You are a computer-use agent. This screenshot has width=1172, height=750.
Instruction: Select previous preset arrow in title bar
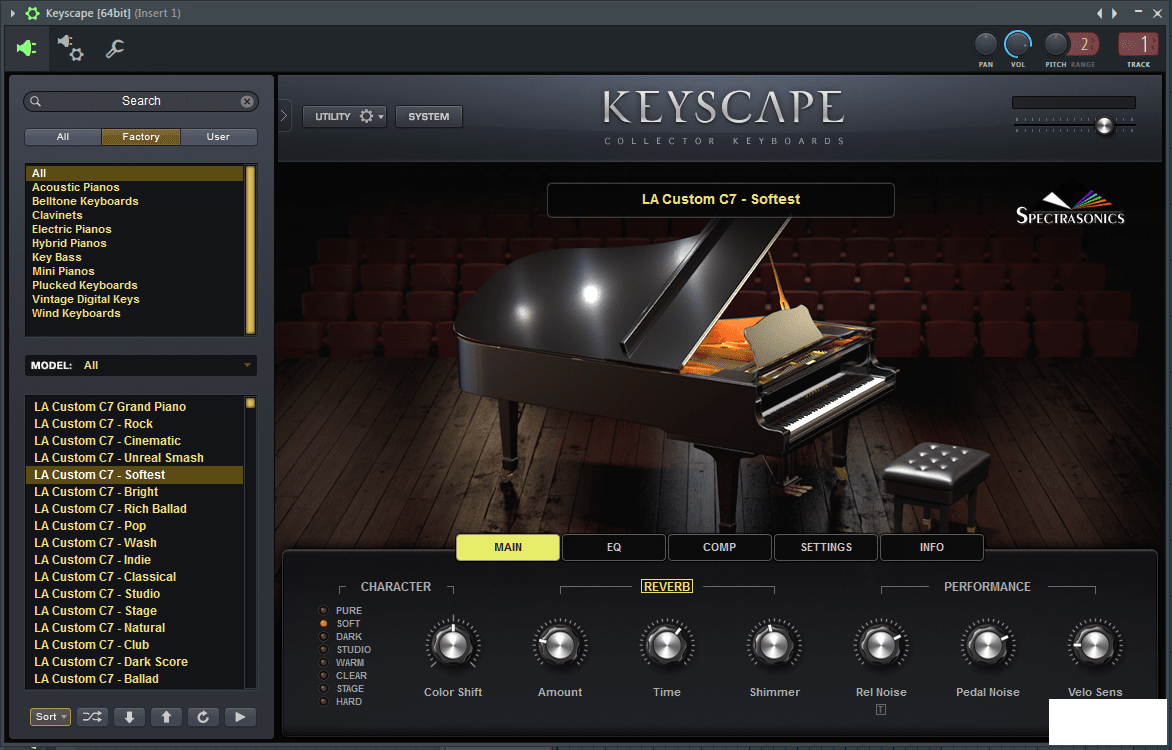click(x=1099, y=13)
